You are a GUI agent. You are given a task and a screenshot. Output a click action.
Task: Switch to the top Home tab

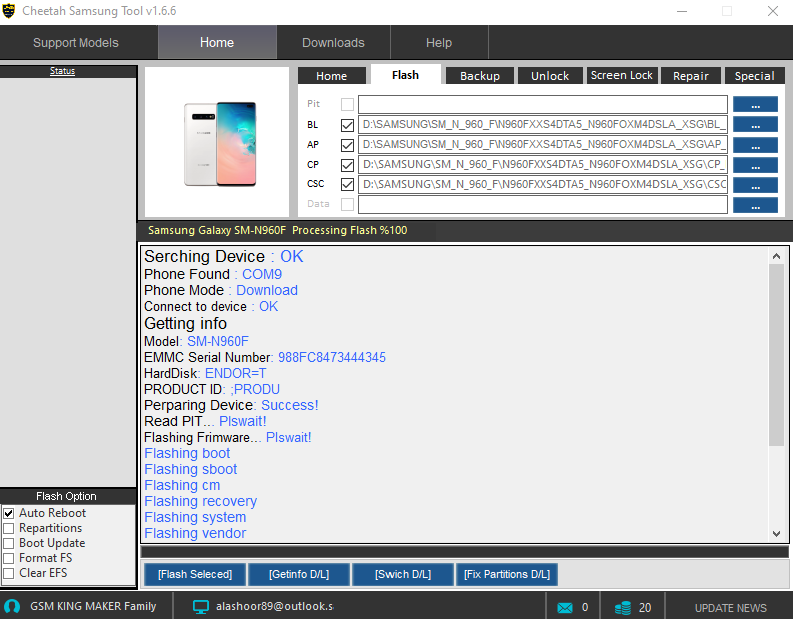pyautogui.click(x=217, y=42)
